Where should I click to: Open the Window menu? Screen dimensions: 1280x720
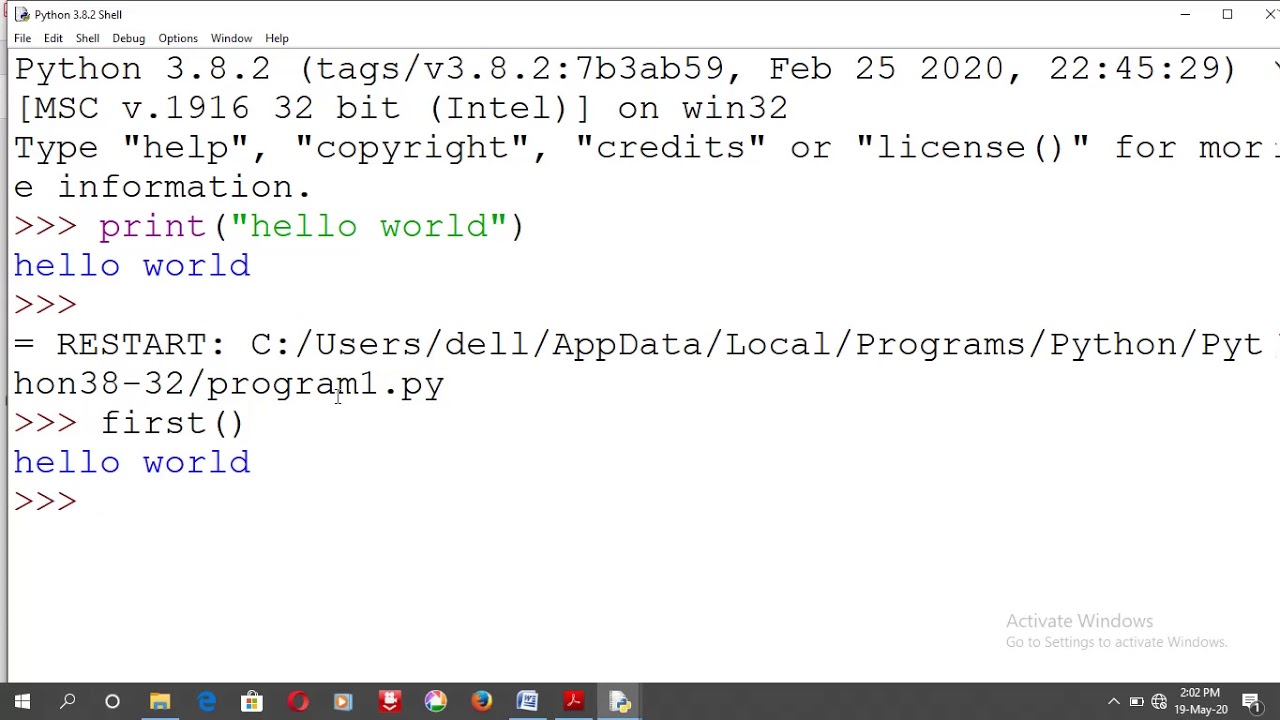(x=231, y=38)
